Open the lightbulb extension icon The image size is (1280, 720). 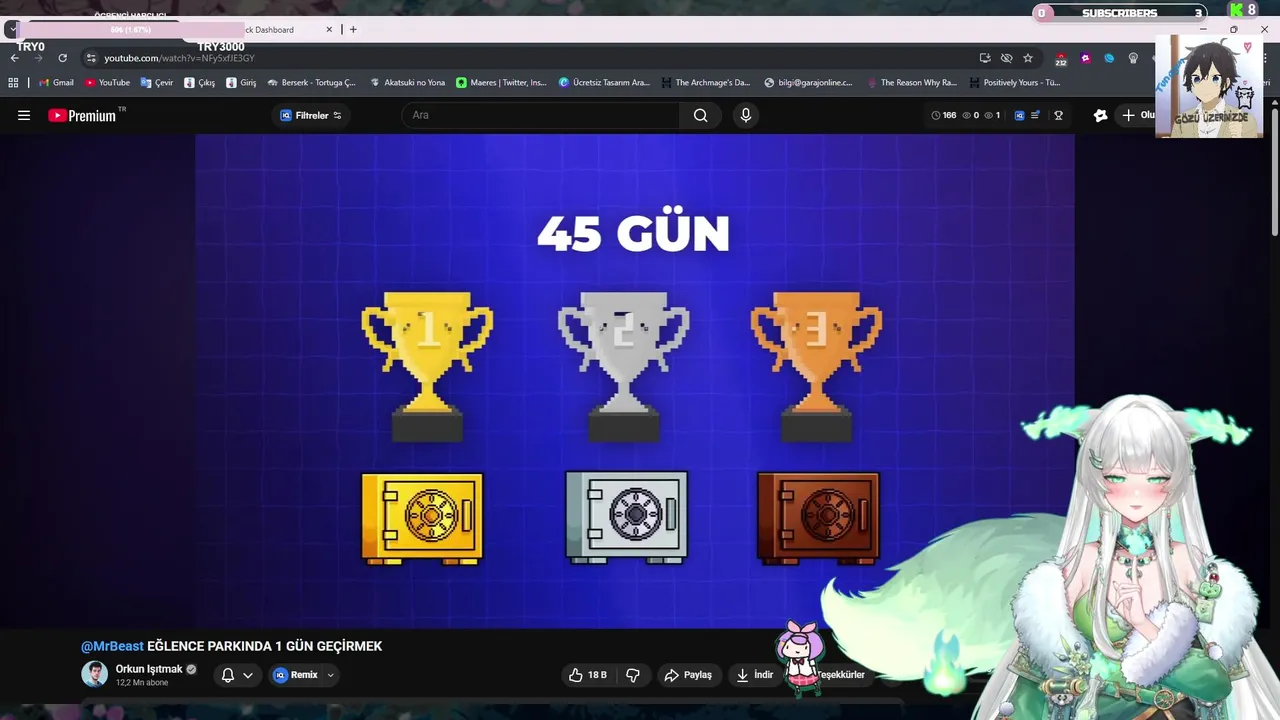point(1133,58)
